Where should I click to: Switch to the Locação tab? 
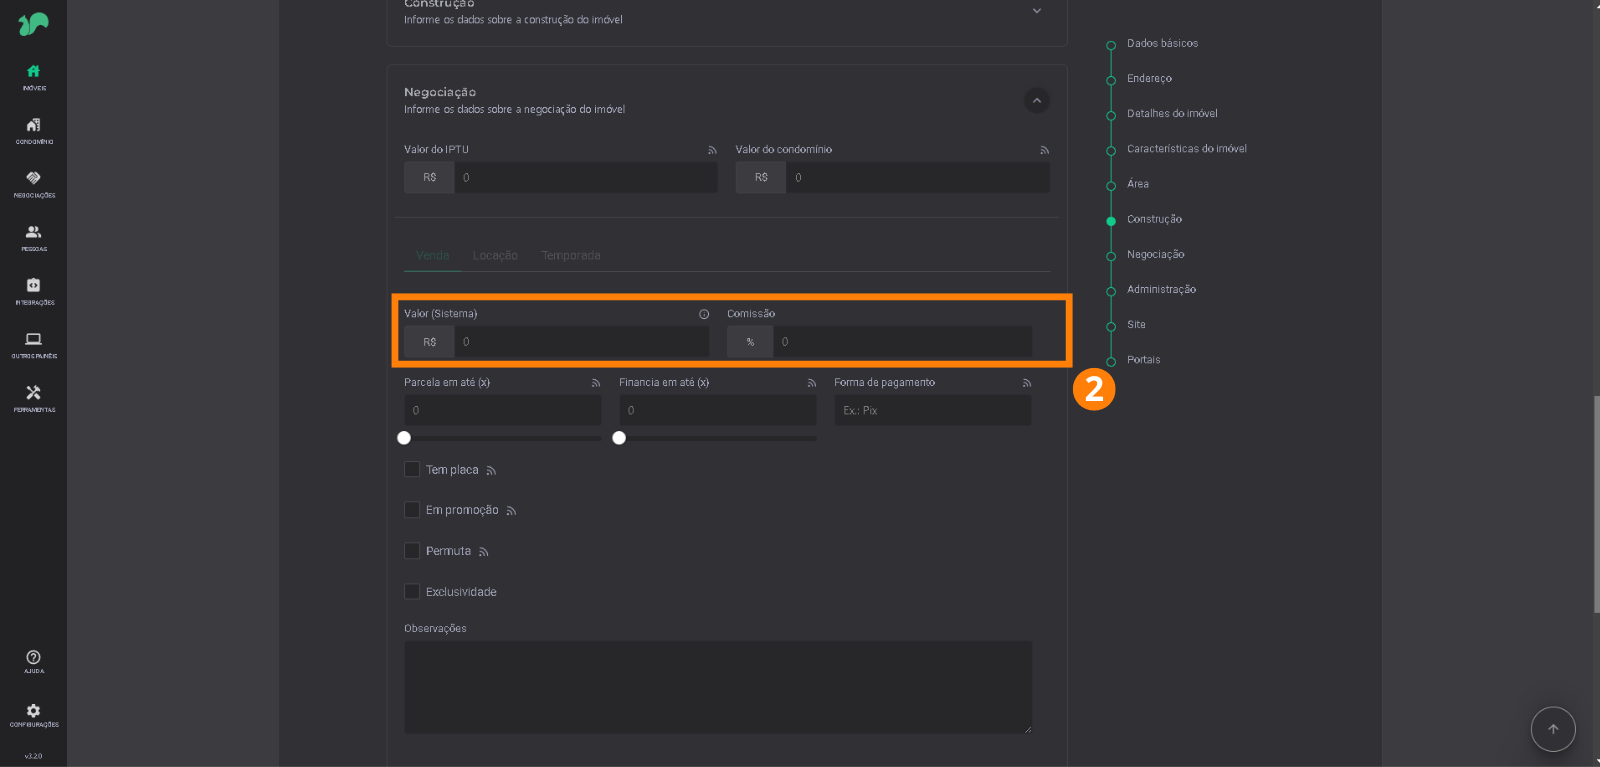click(x=495, y=256)
